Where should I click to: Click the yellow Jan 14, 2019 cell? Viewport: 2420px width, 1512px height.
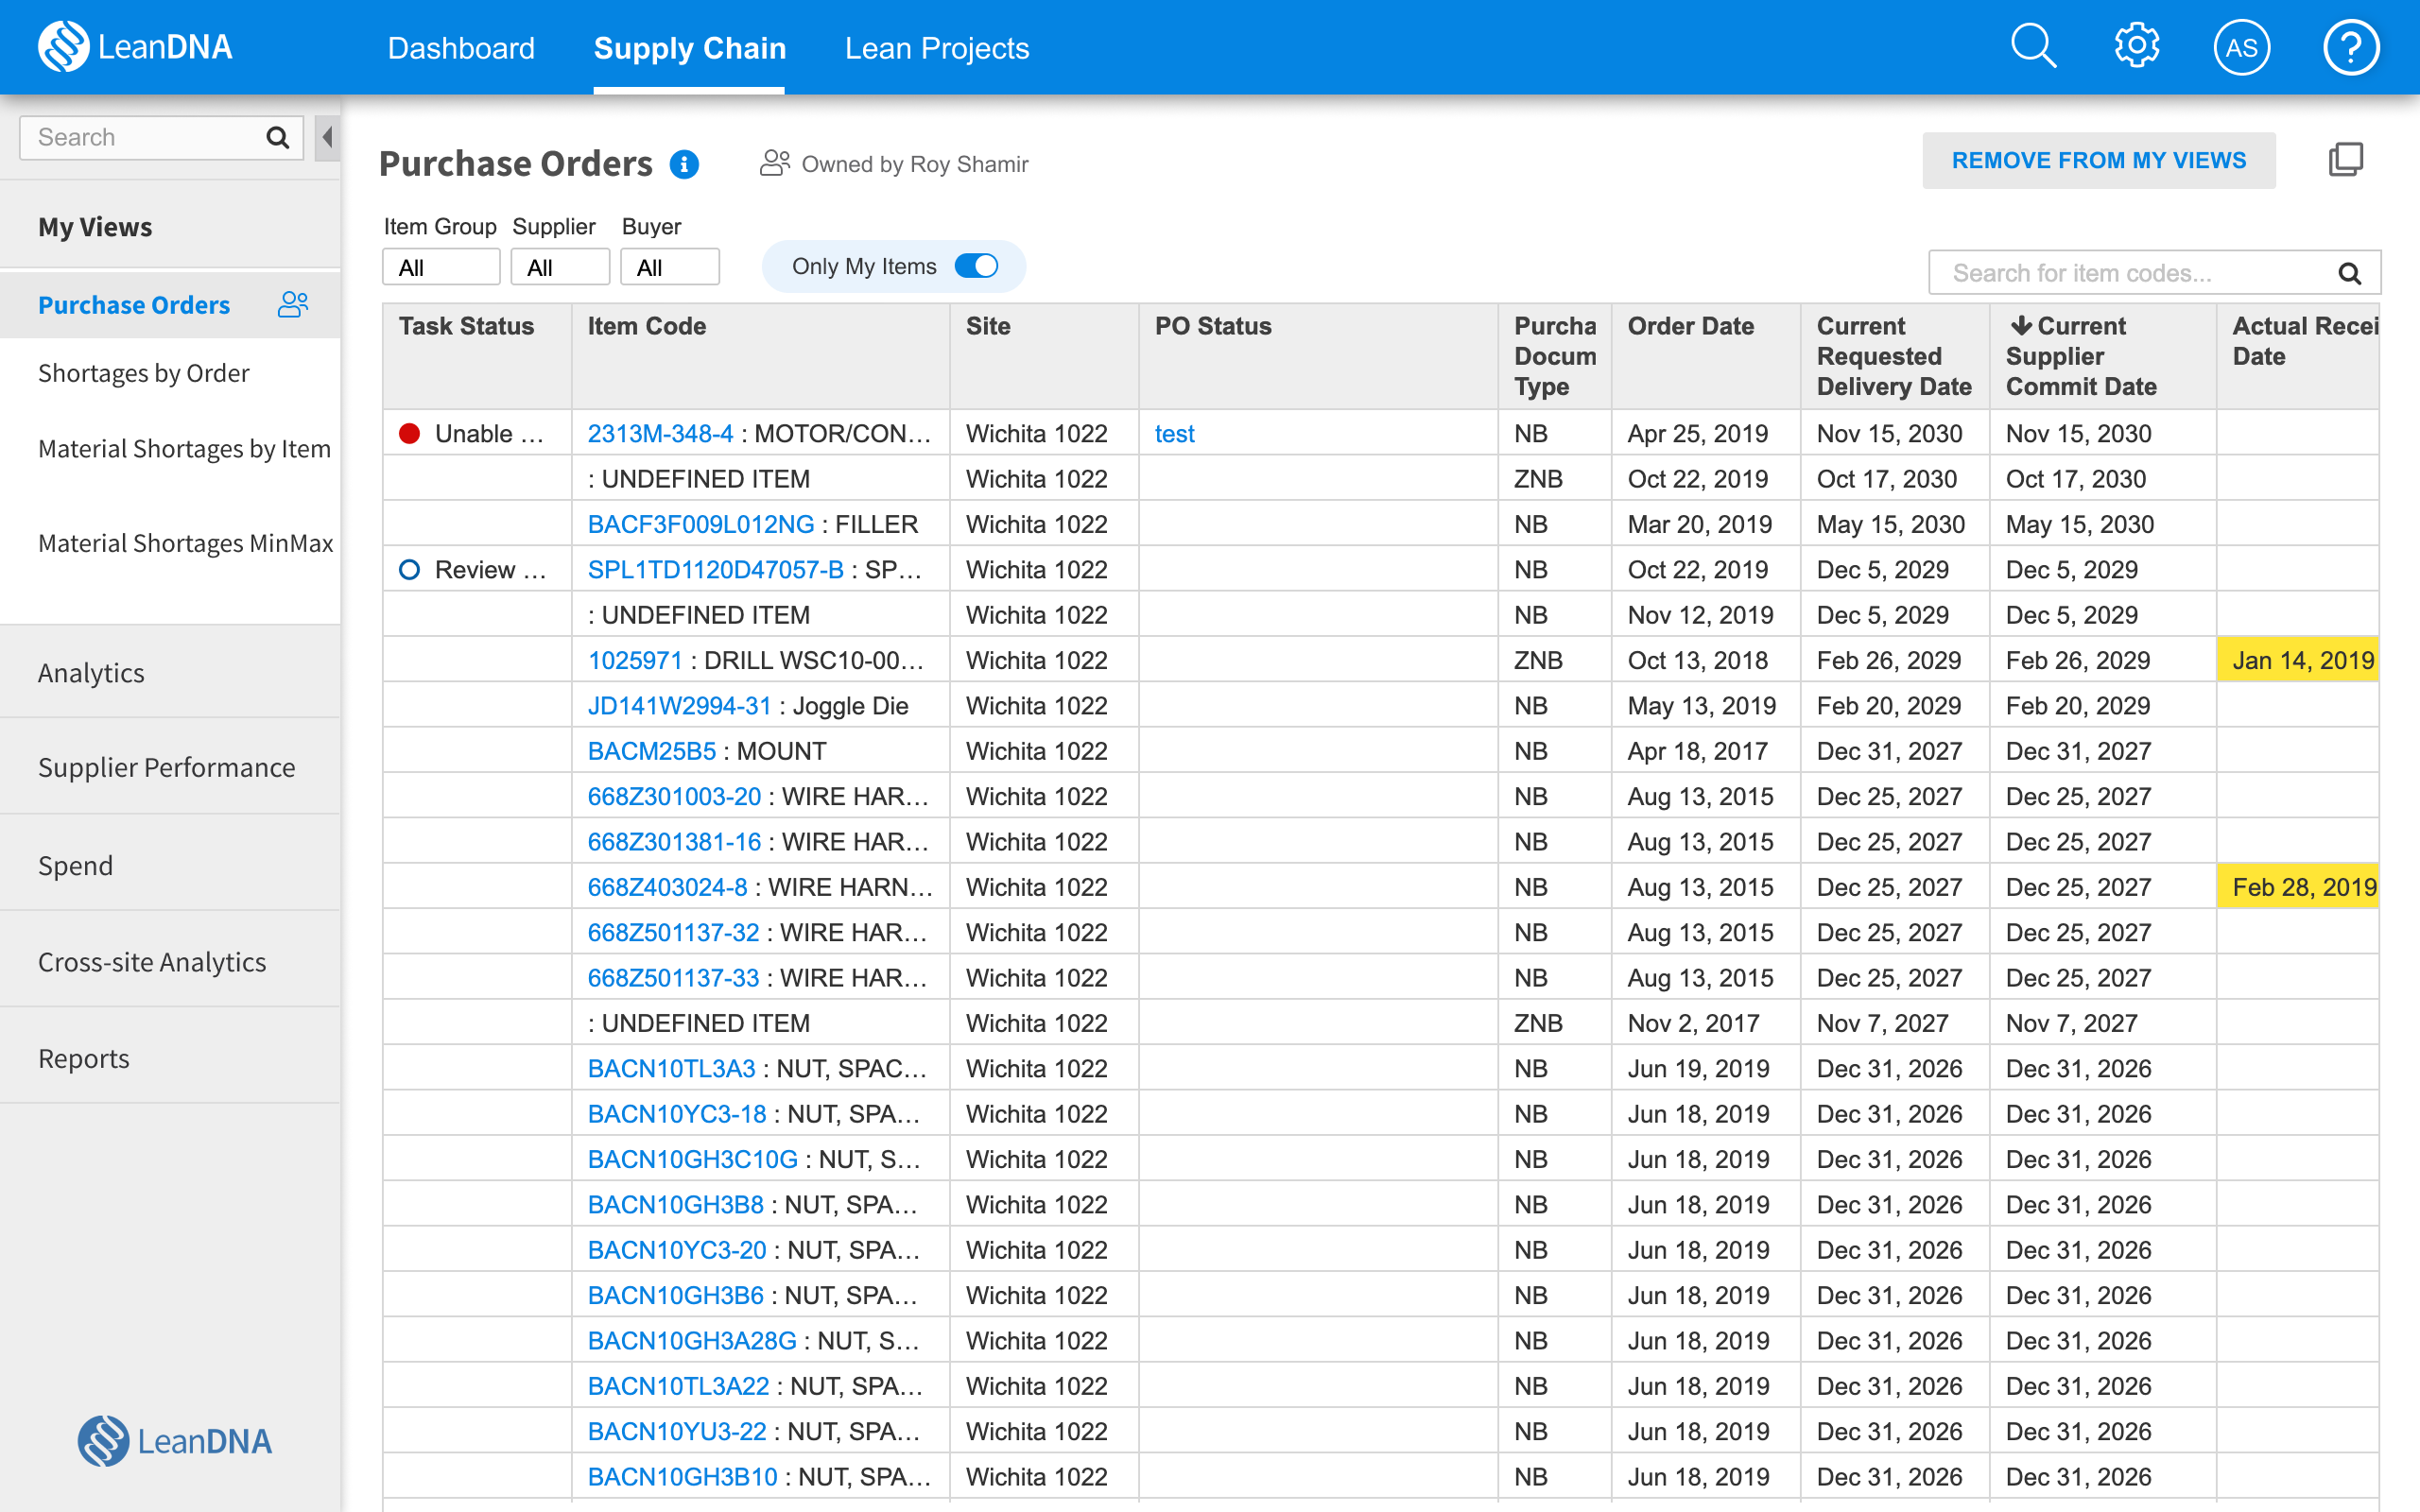pyautogui.click(x=2297, y=660)
